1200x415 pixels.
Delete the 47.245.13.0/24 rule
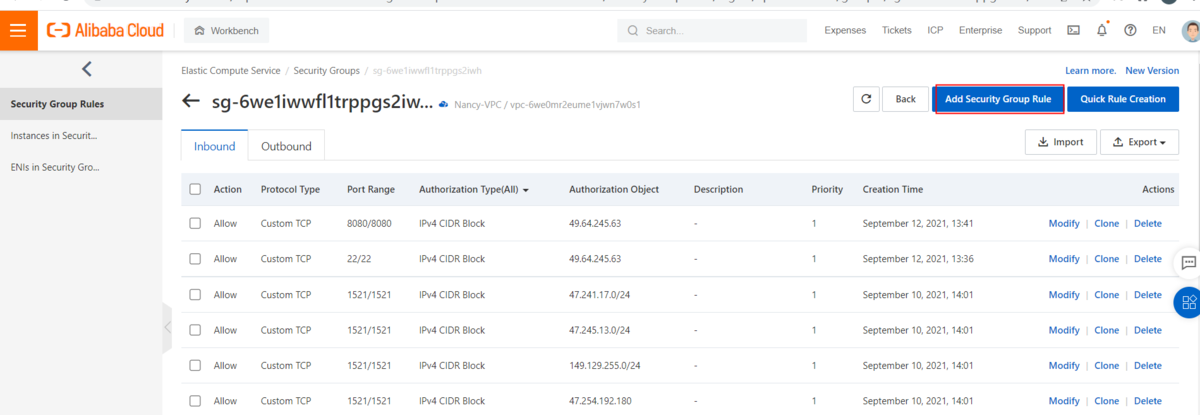pyautogui.click(x=1148, y=330)
